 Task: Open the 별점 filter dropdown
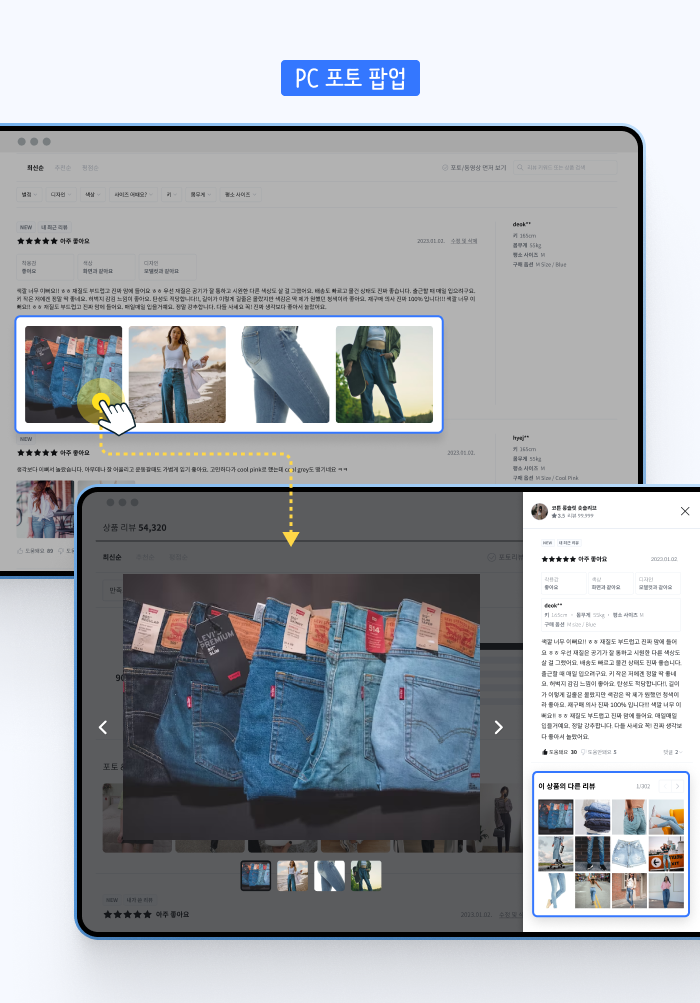(x=29, y=194)
